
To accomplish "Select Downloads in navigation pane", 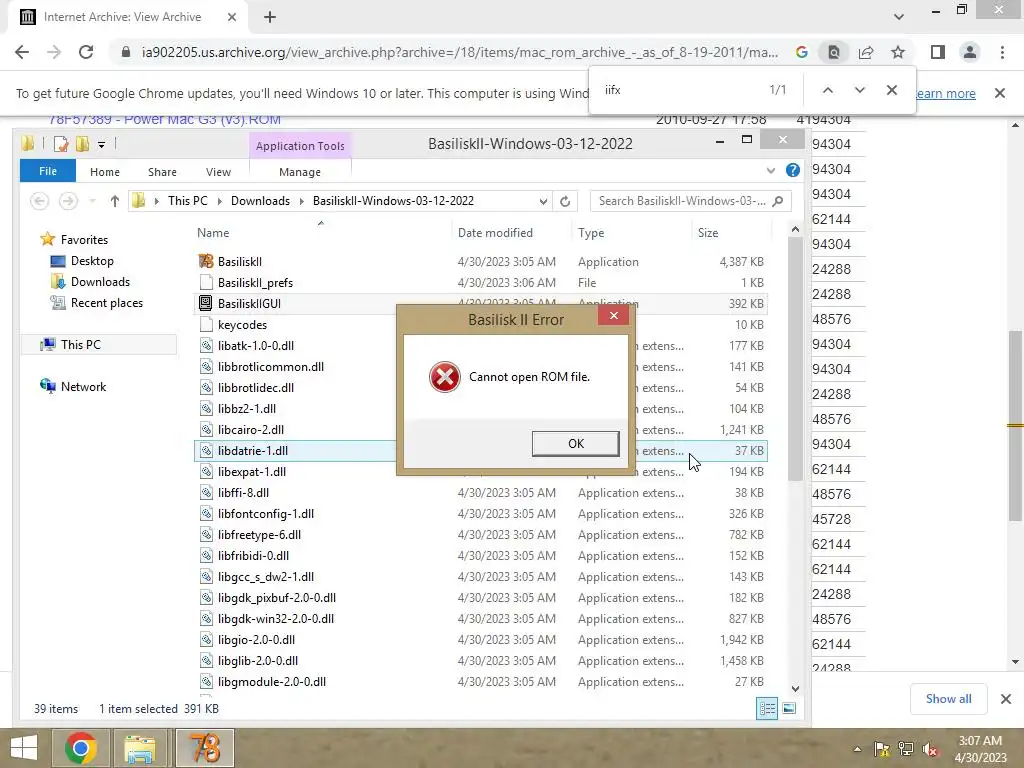I will click(100, 281).
